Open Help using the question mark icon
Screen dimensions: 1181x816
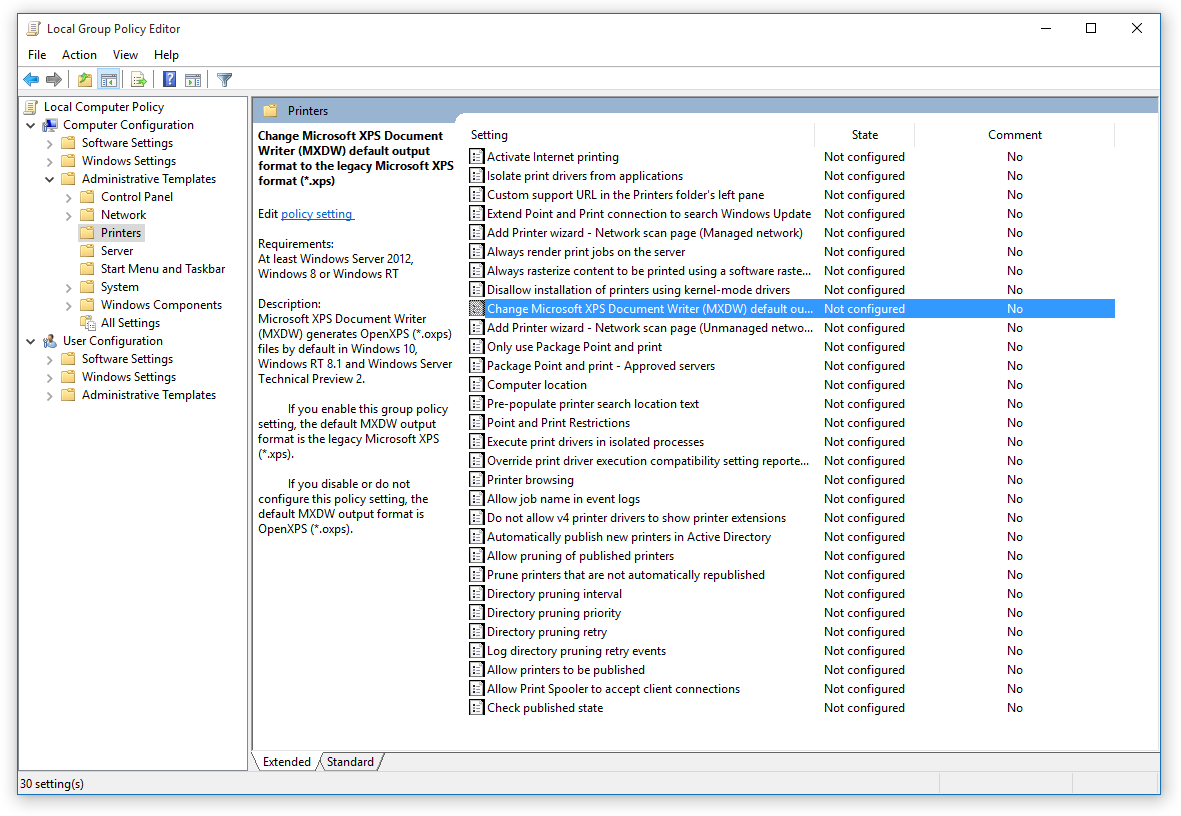coord(169,79)
